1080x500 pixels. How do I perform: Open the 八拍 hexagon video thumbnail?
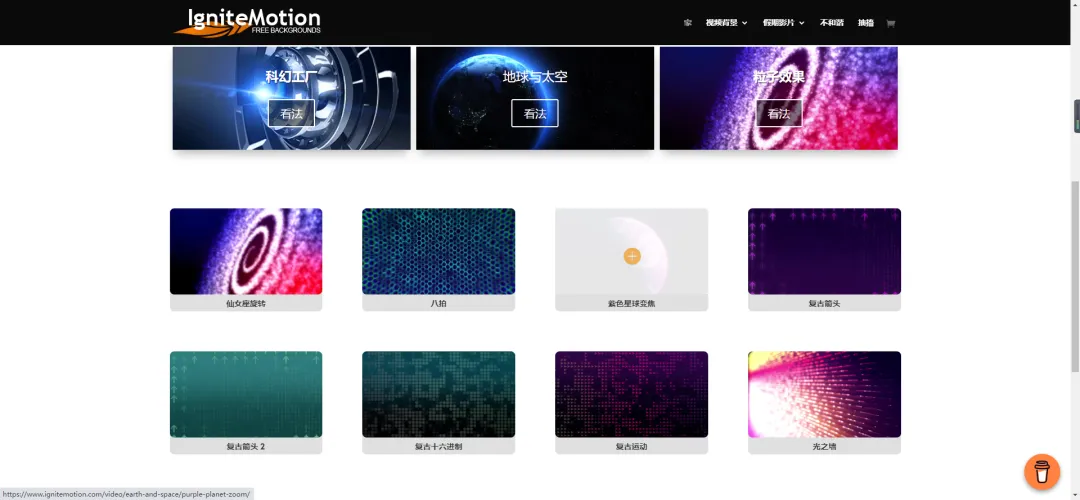tap(438, 251)
